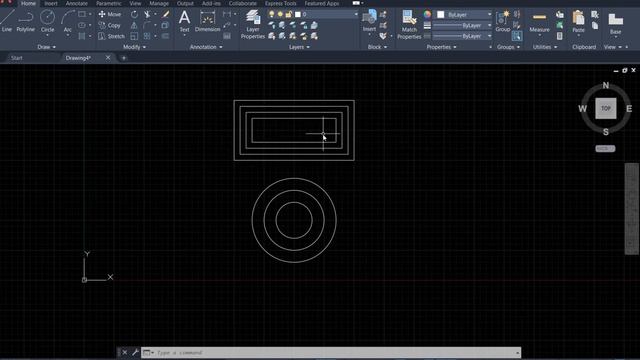Click command line customization wrench
Image resolution: width=640 pixels, height=360 pixels.
tap(135, 352)
